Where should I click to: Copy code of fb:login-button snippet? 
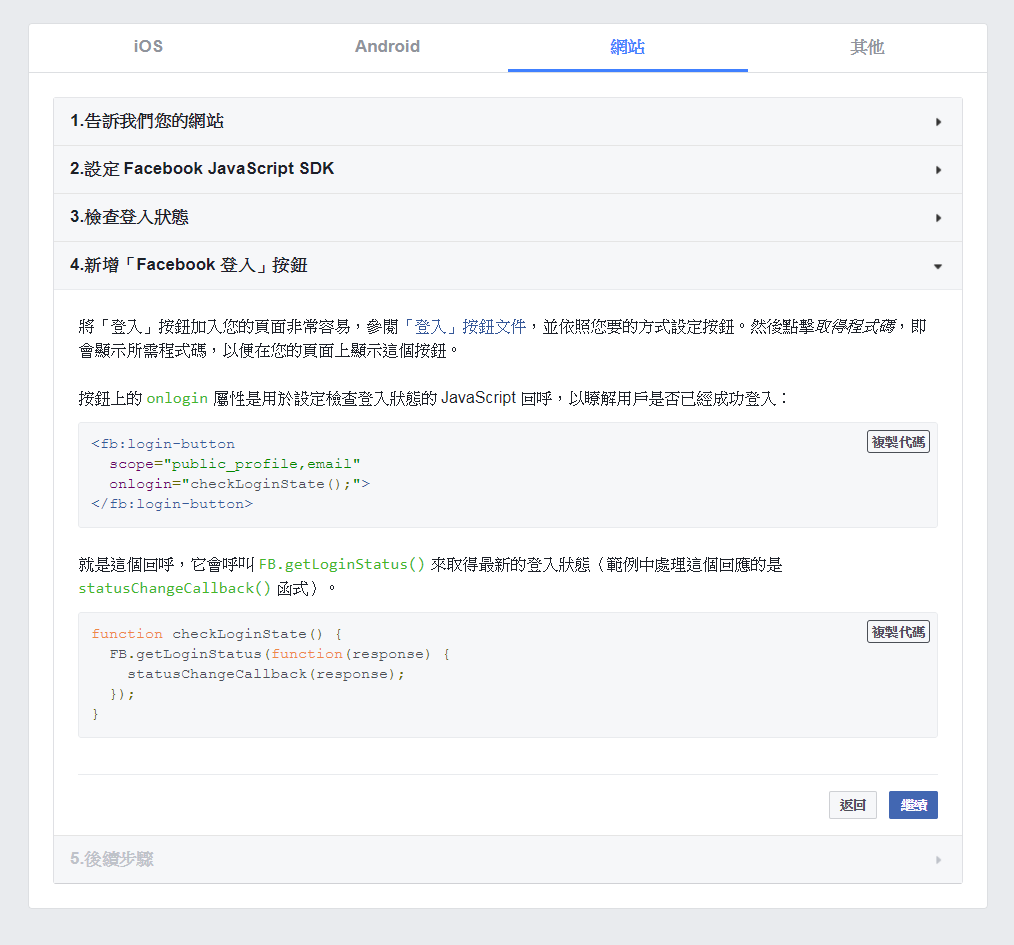(898, 442)
